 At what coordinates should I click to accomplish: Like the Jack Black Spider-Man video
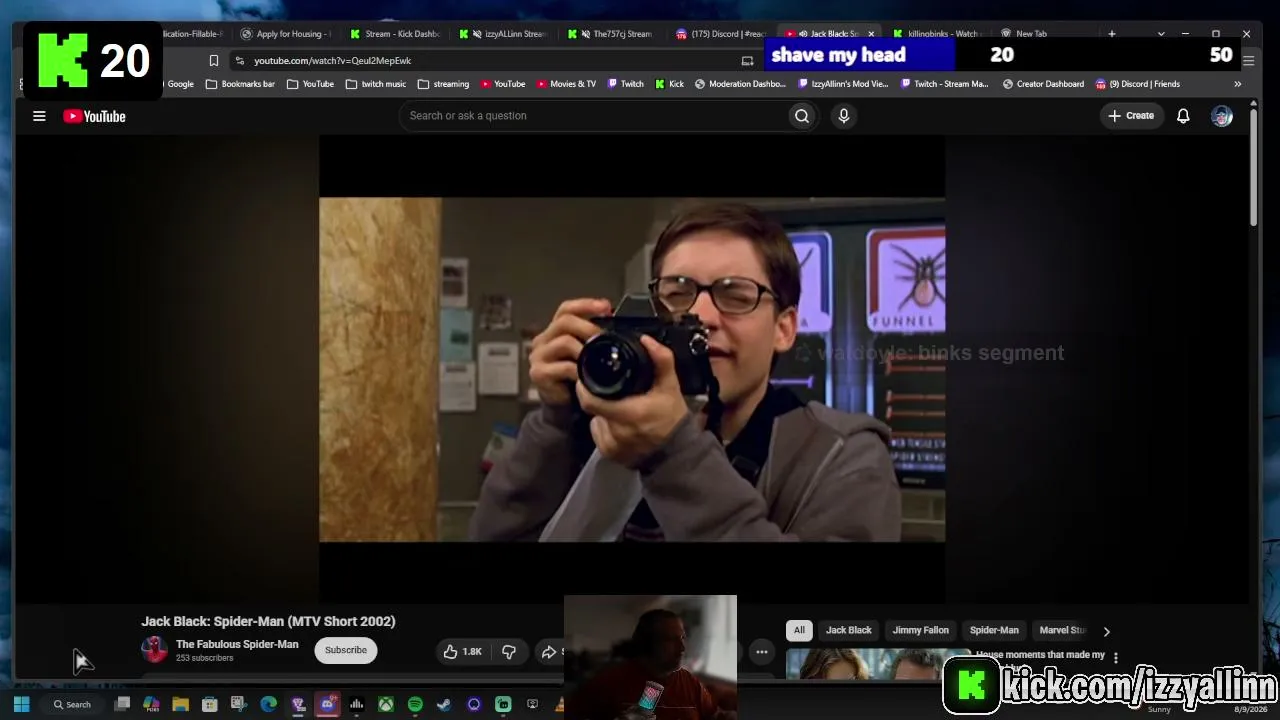[462, 652]
